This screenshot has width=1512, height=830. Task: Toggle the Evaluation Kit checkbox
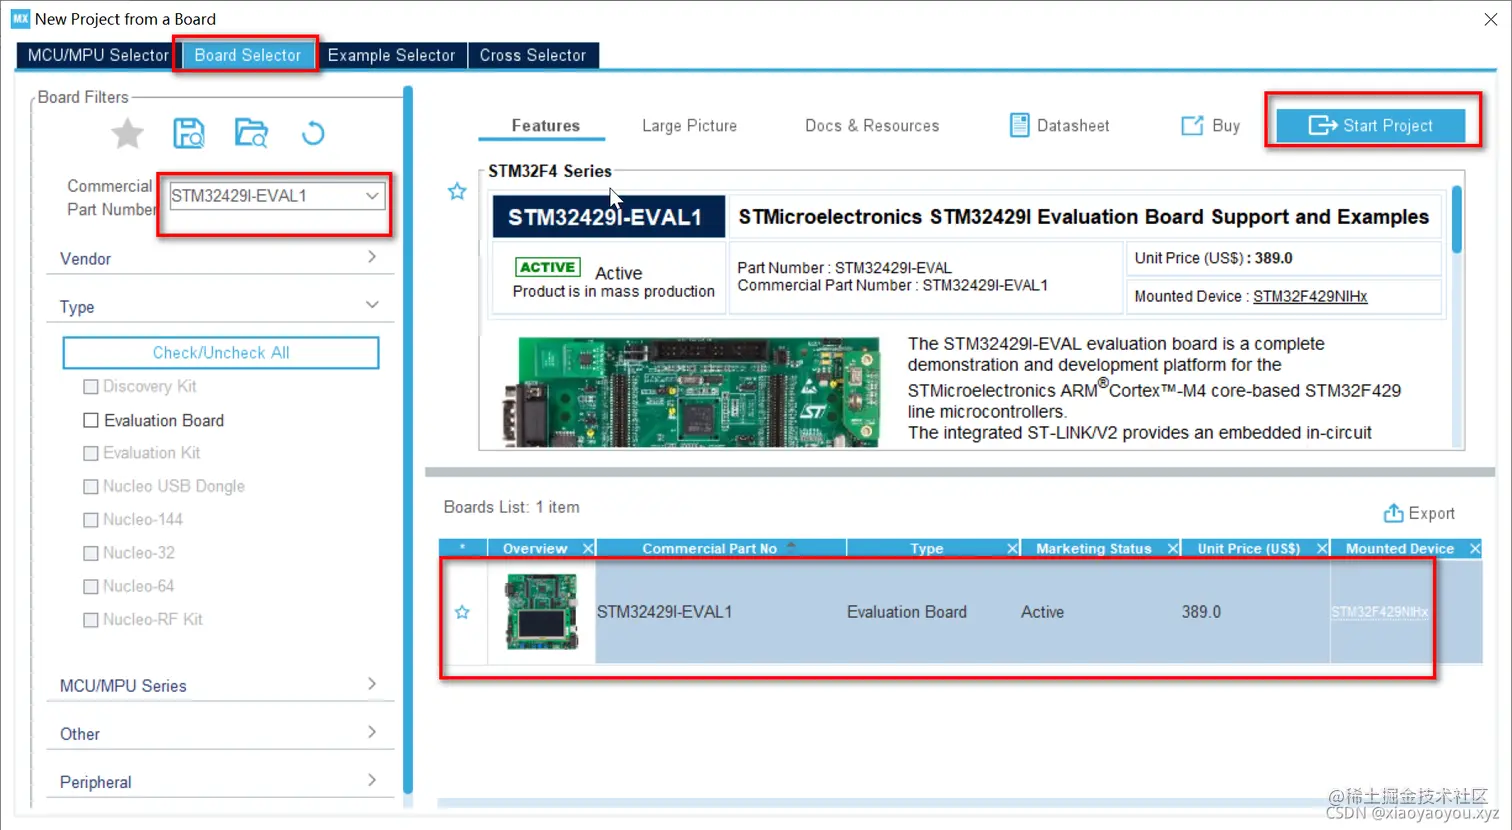tap(91, 453)
